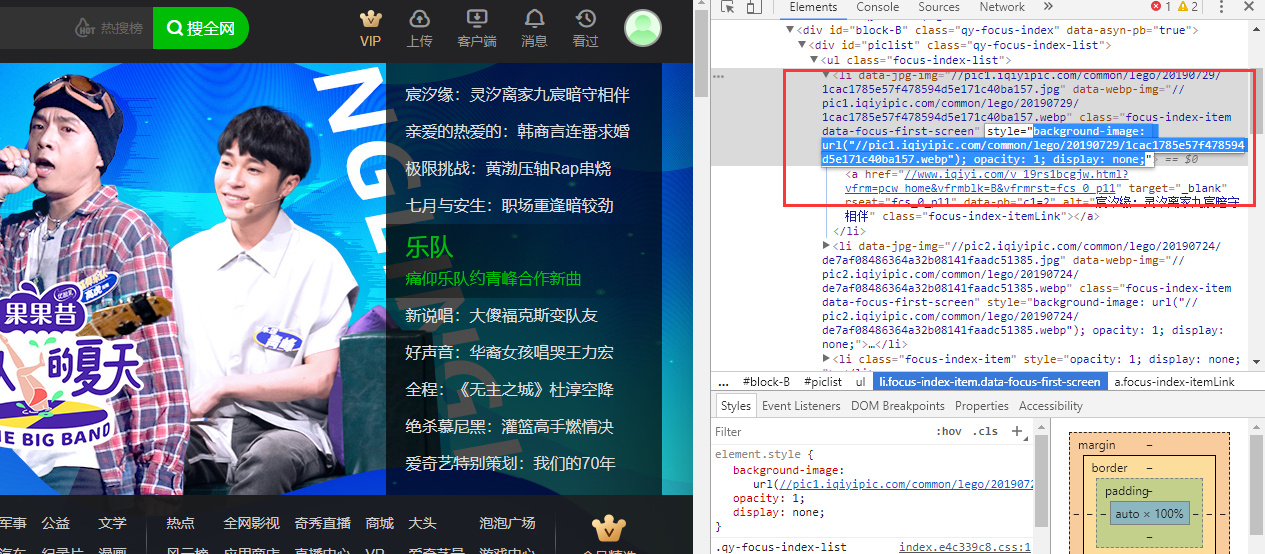Close the DevTools panel
The height and width of the screenshot is (554, 1265).
tap(1249, 7)
